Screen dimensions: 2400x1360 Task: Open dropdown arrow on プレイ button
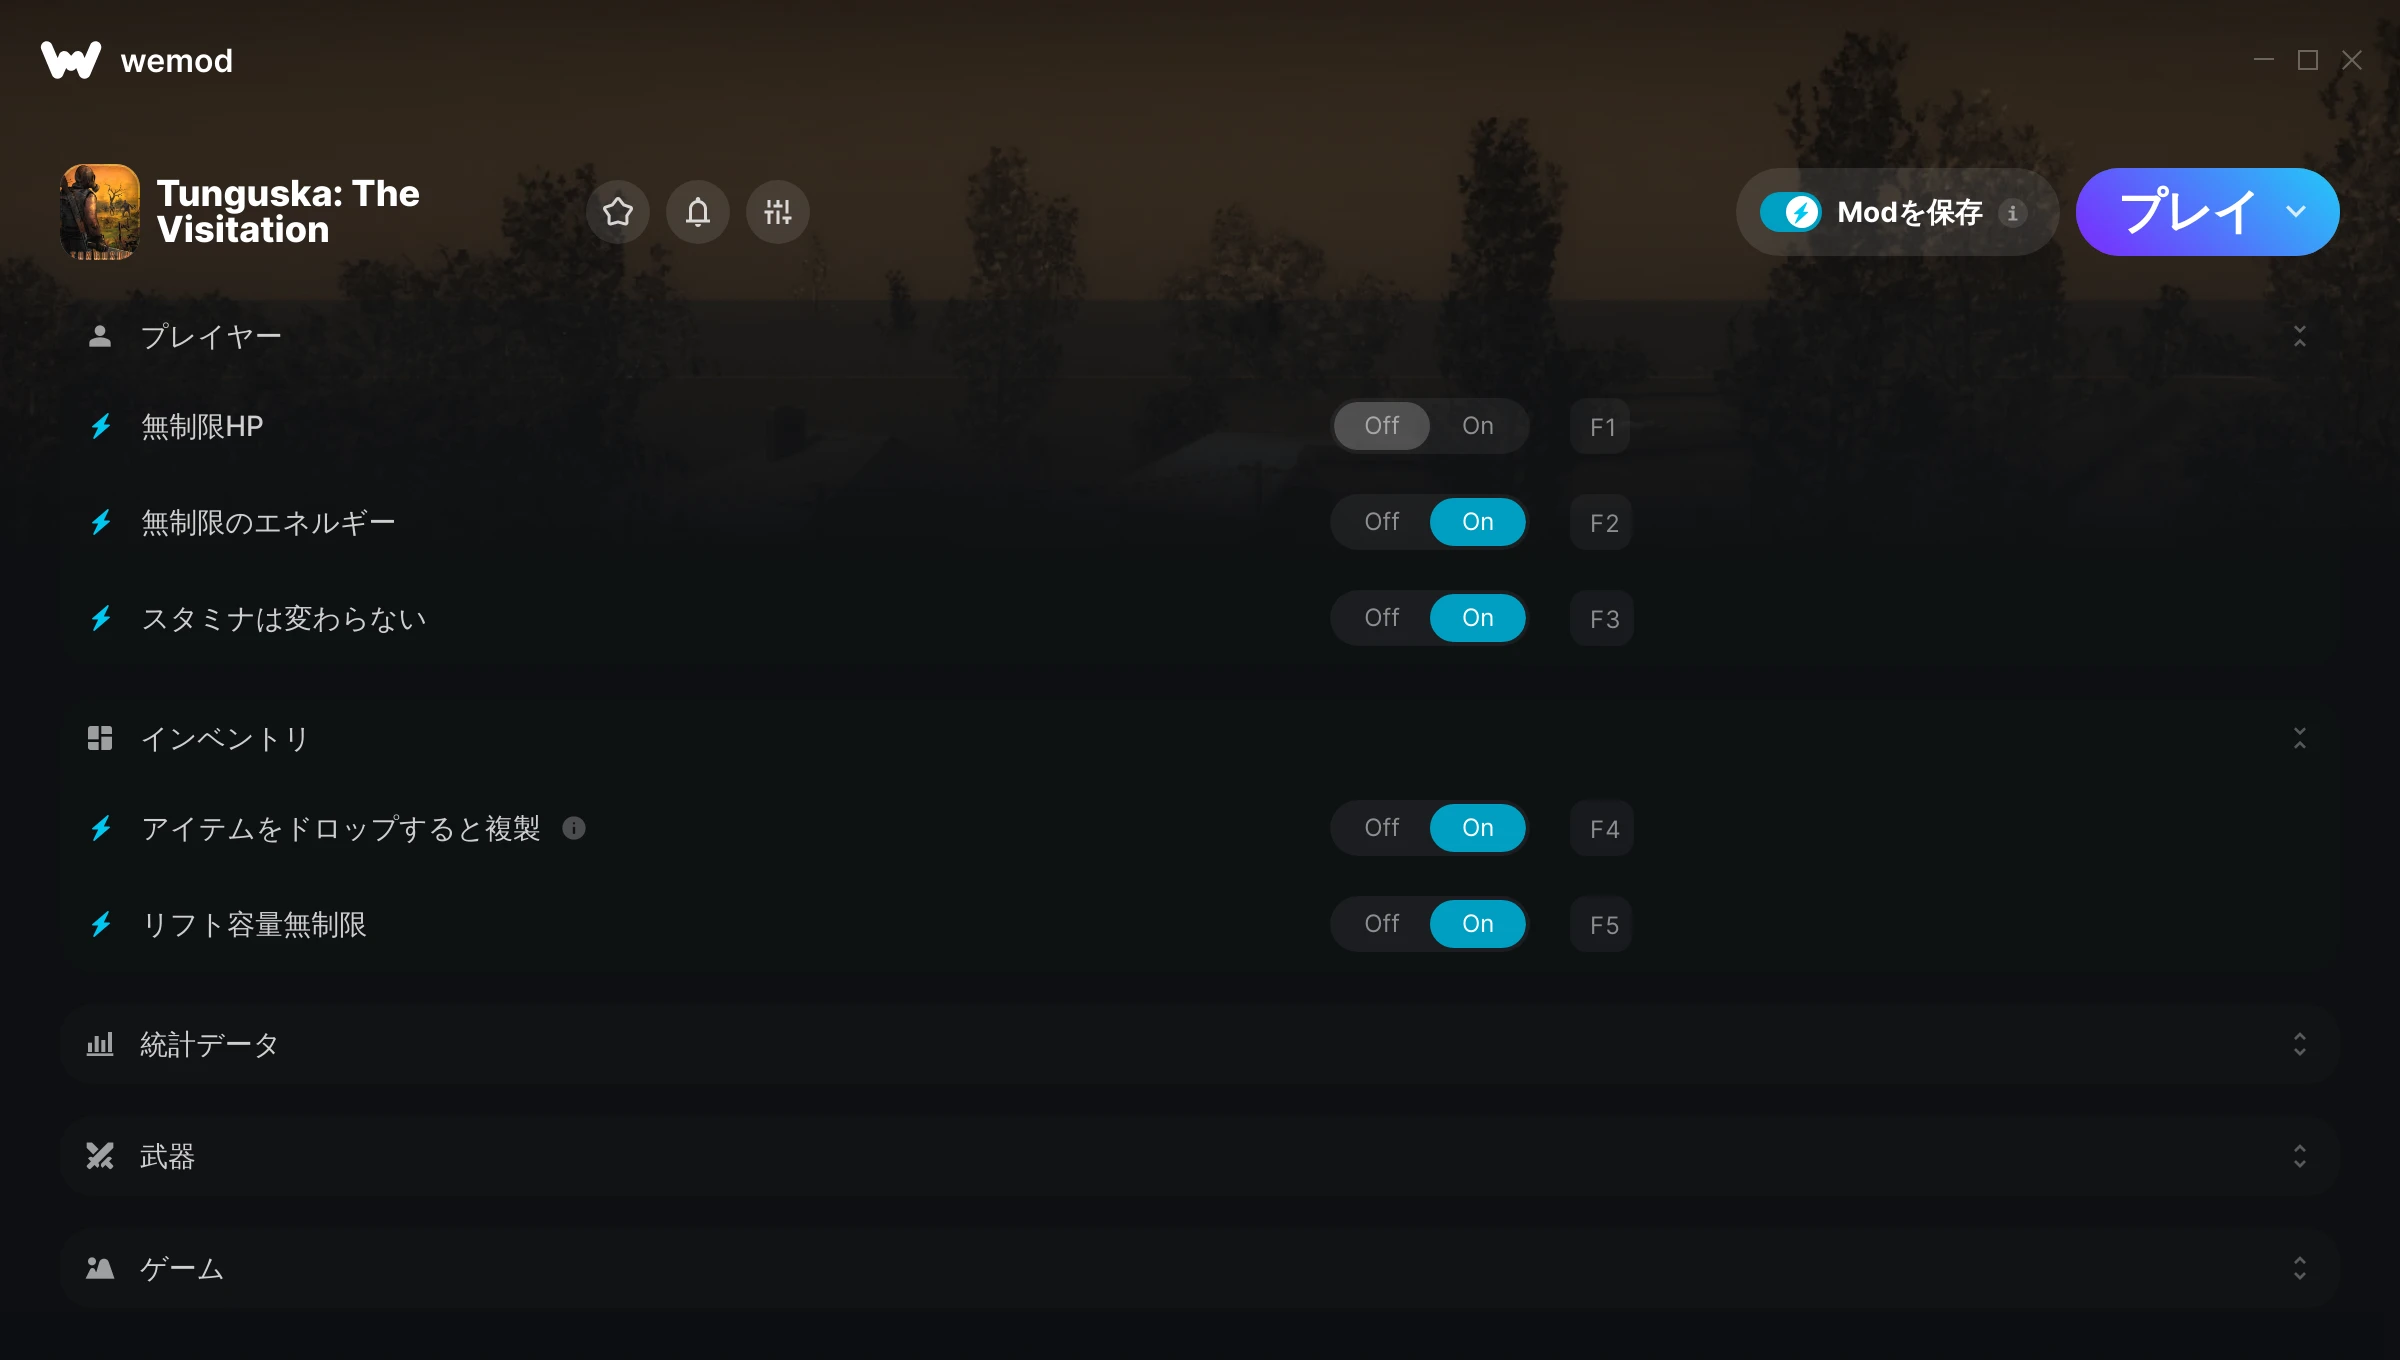2296,212
